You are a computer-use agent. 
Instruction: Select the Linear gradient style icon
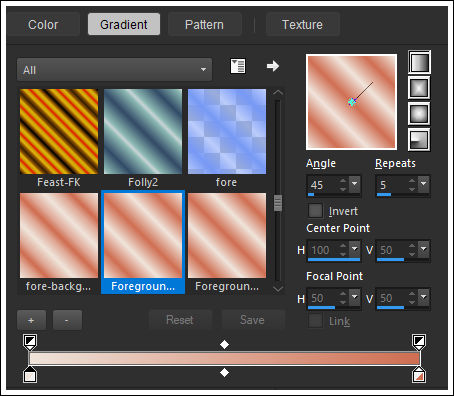[419, 62]
